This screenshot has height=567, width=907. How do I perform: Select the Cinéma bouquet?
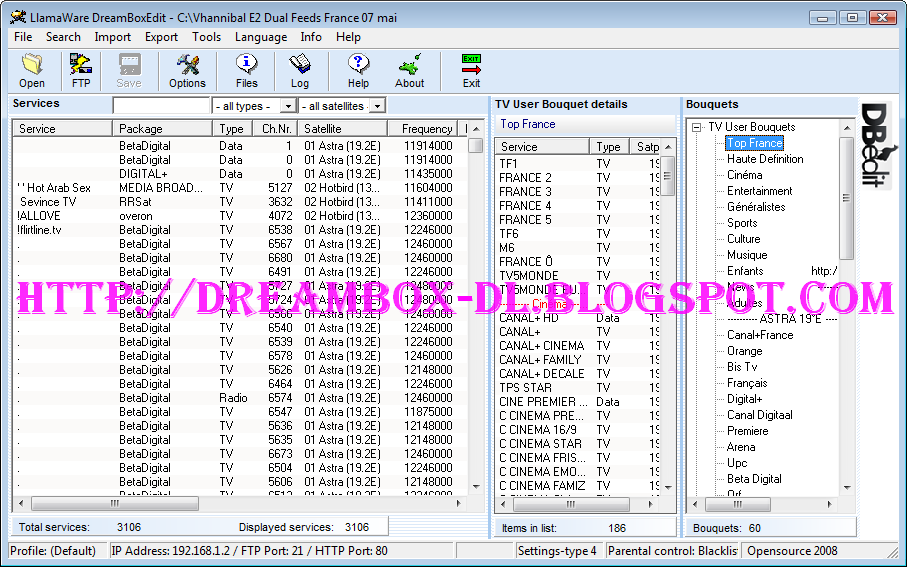[744, 175]
